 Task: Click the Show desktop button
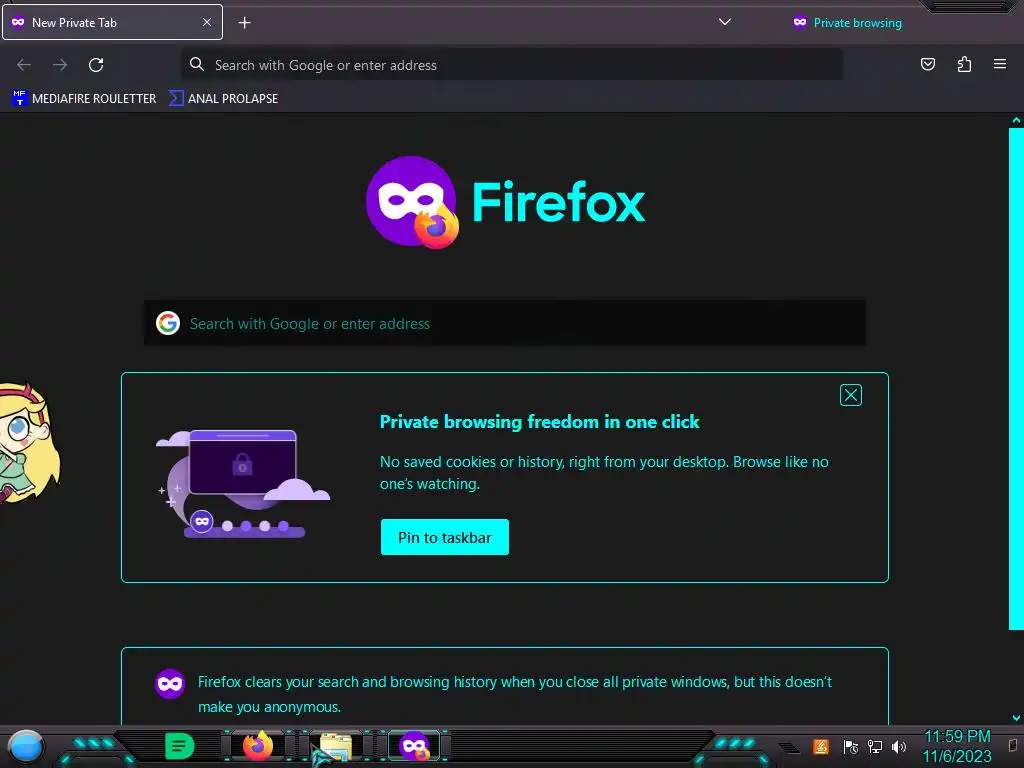point(1014,746)
